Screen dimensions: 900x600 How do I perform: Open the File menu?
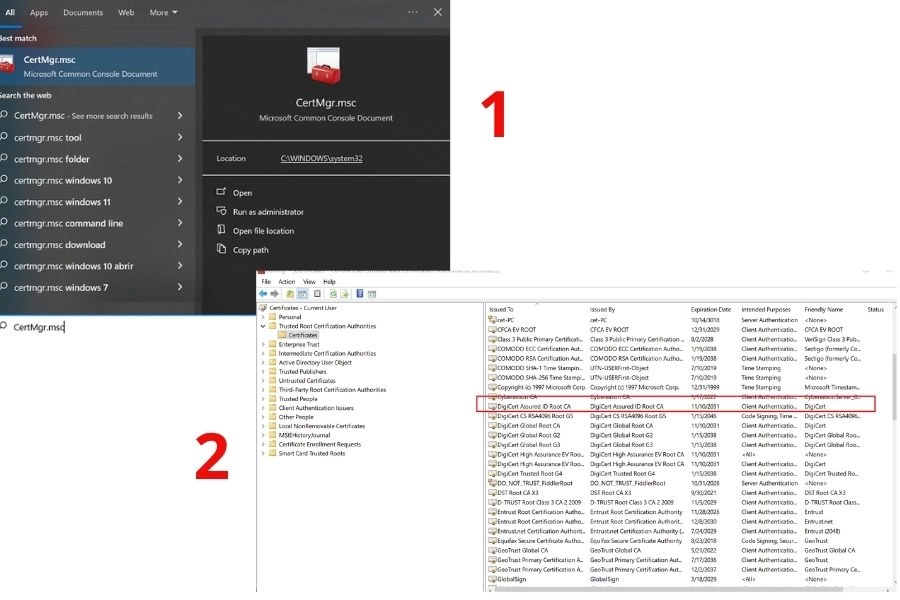(x=266, y=281)
